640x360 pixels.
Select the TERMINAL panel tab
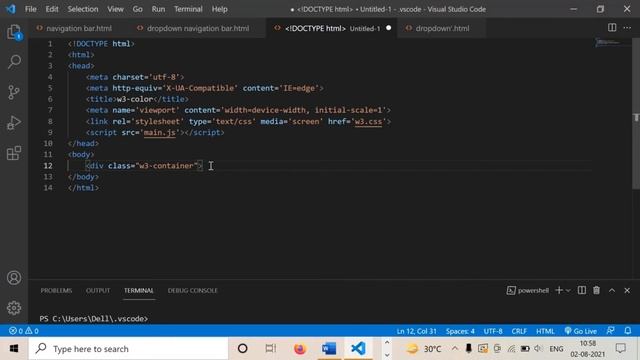[x=139, y=290]
